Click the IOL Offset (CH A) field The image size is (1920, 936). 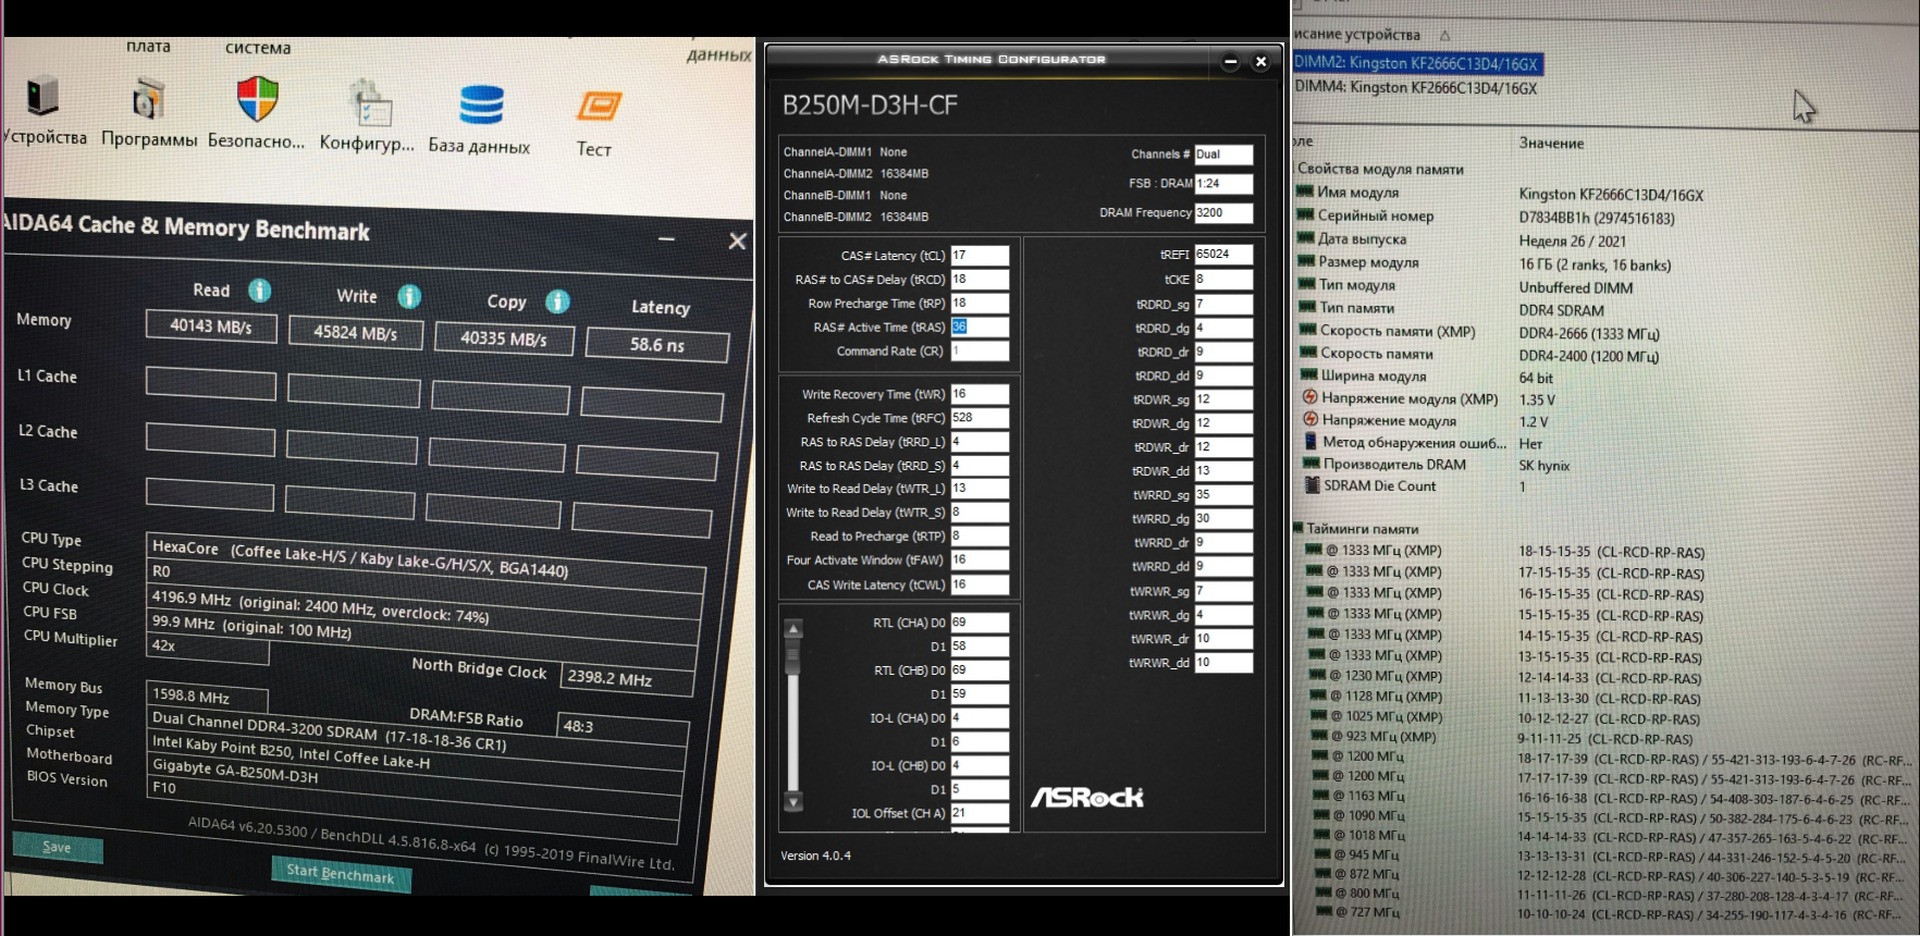coord(979,813)
